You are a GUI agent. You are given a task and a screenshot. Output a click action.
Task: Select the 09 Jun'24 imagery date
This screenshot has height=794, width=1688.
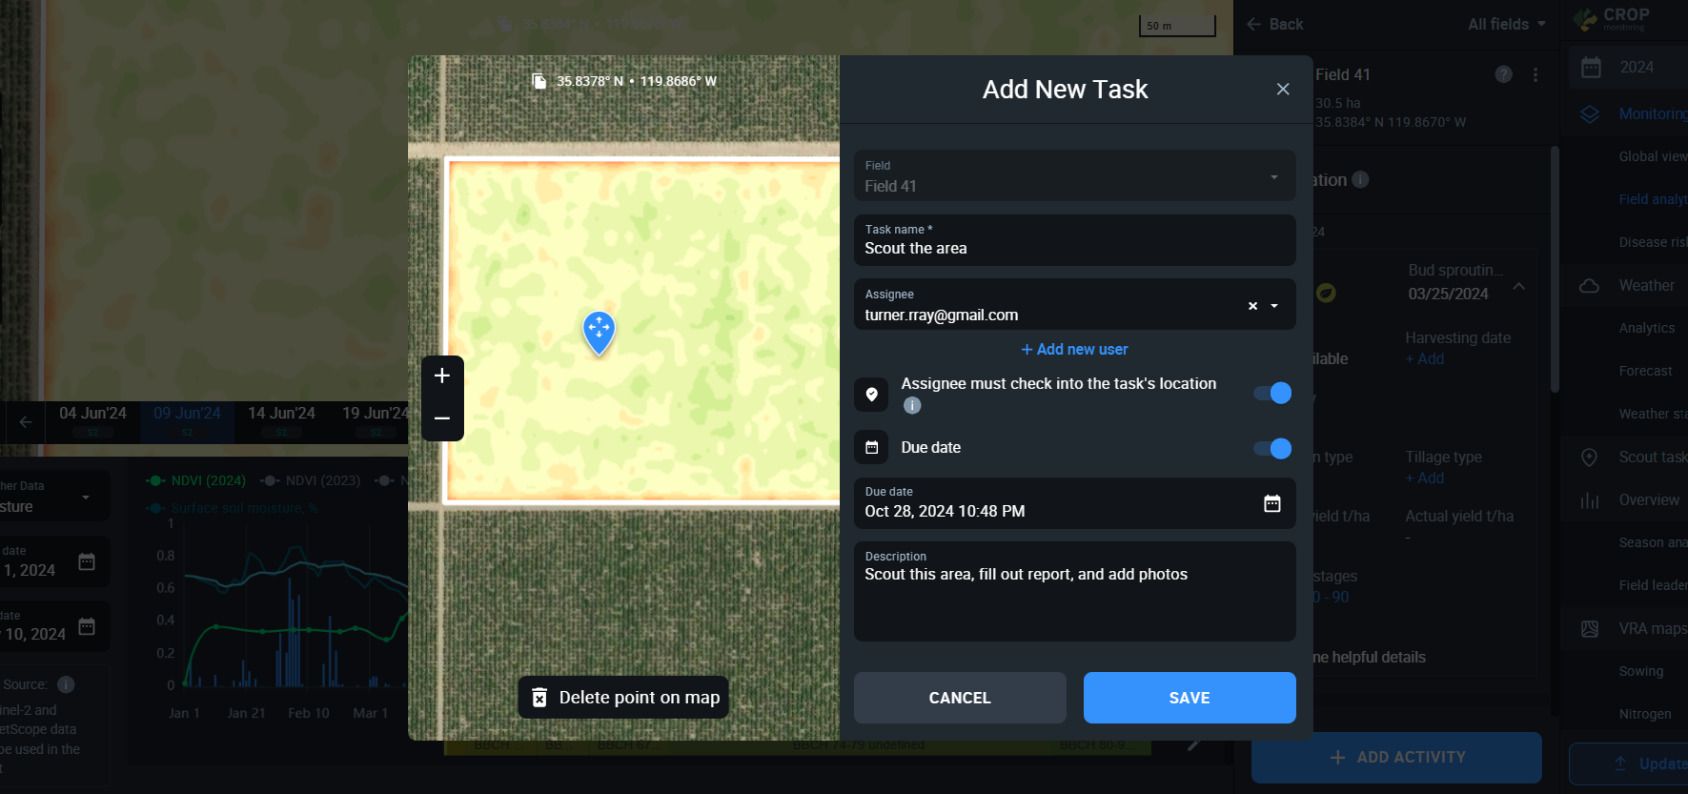coord(187,421)
